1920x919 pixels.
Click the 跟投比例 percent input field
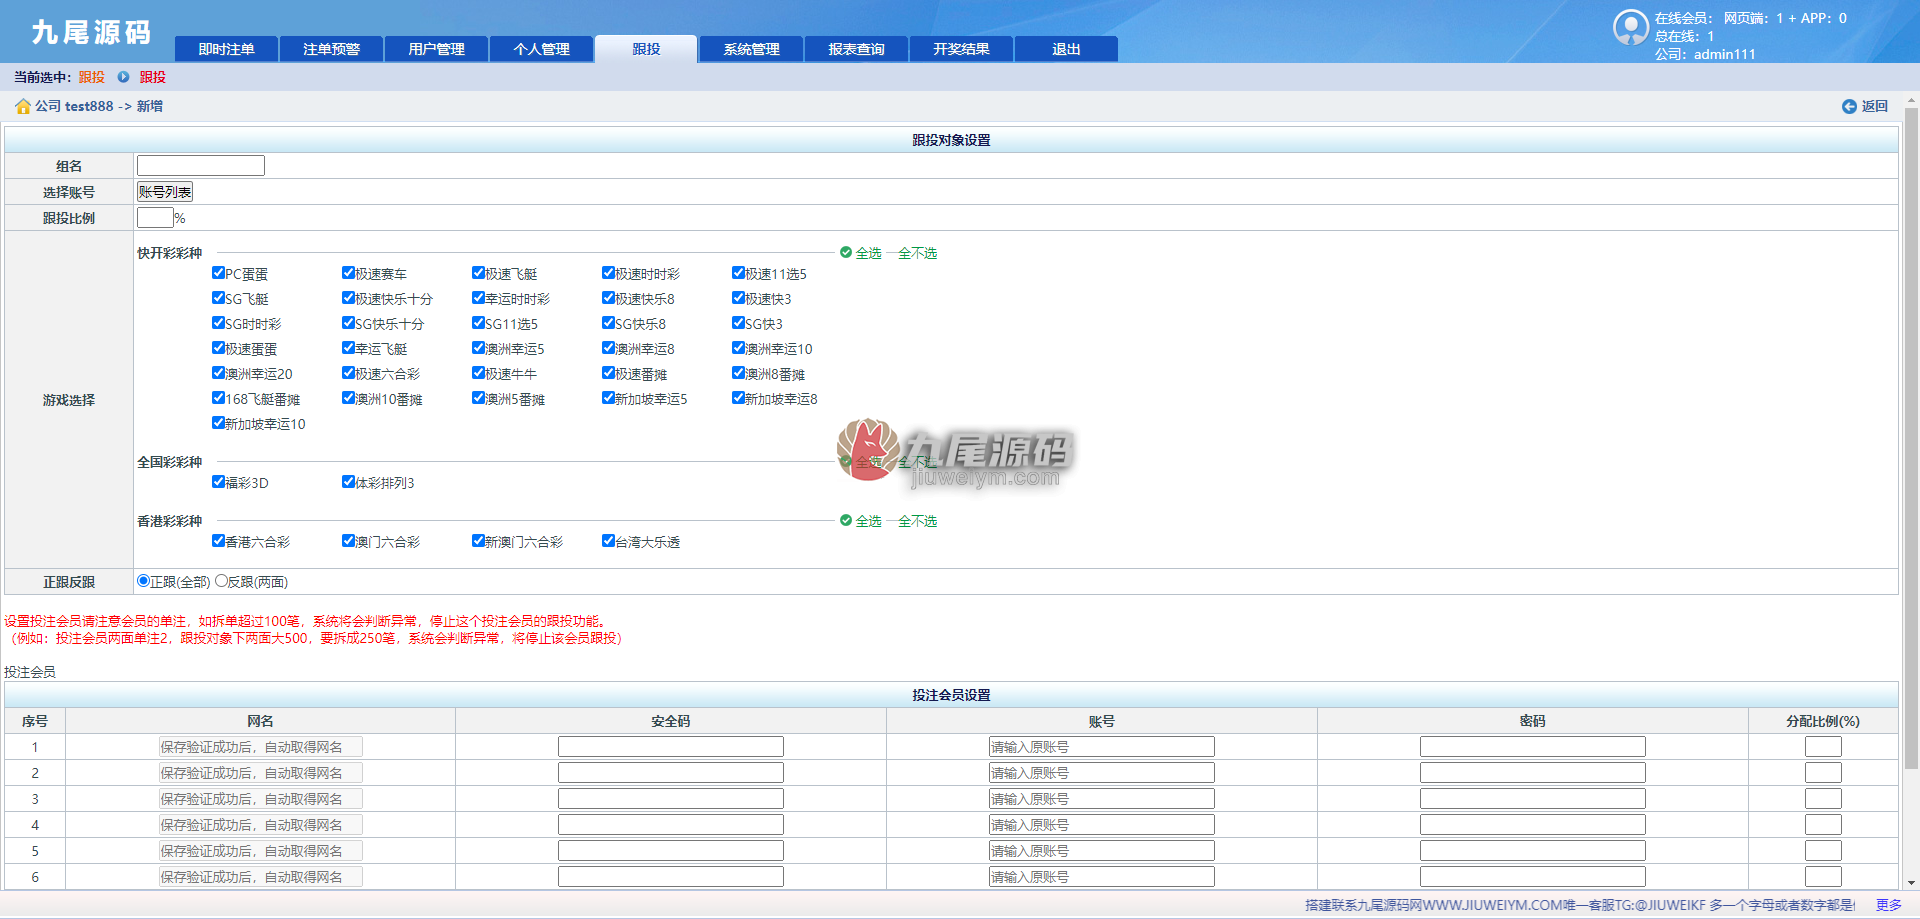pos(155,218)
